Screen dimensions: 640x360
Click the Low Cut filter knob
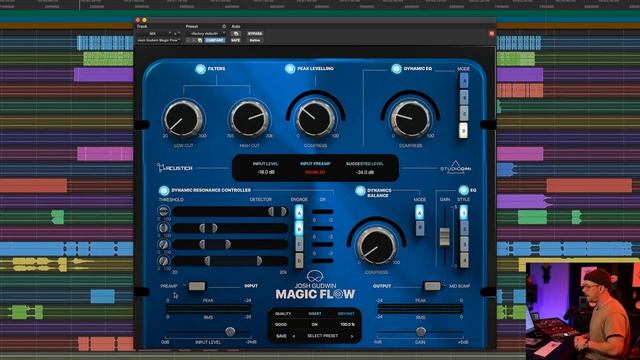pyautogui.click(x=183, y=118)
